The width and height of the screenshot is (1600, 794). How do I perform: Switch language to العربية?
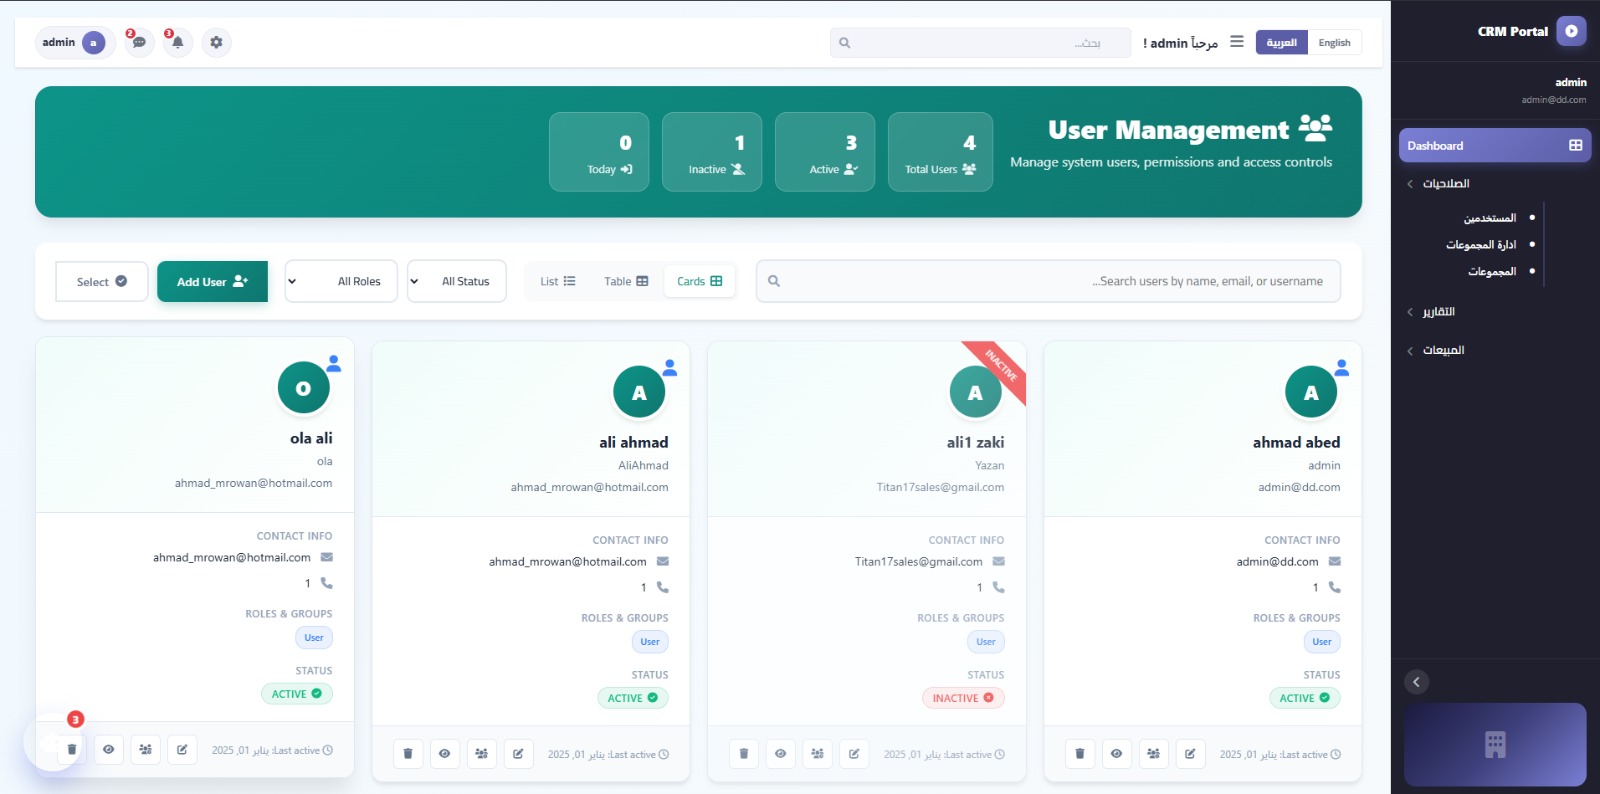click(x=1281, y=43)
